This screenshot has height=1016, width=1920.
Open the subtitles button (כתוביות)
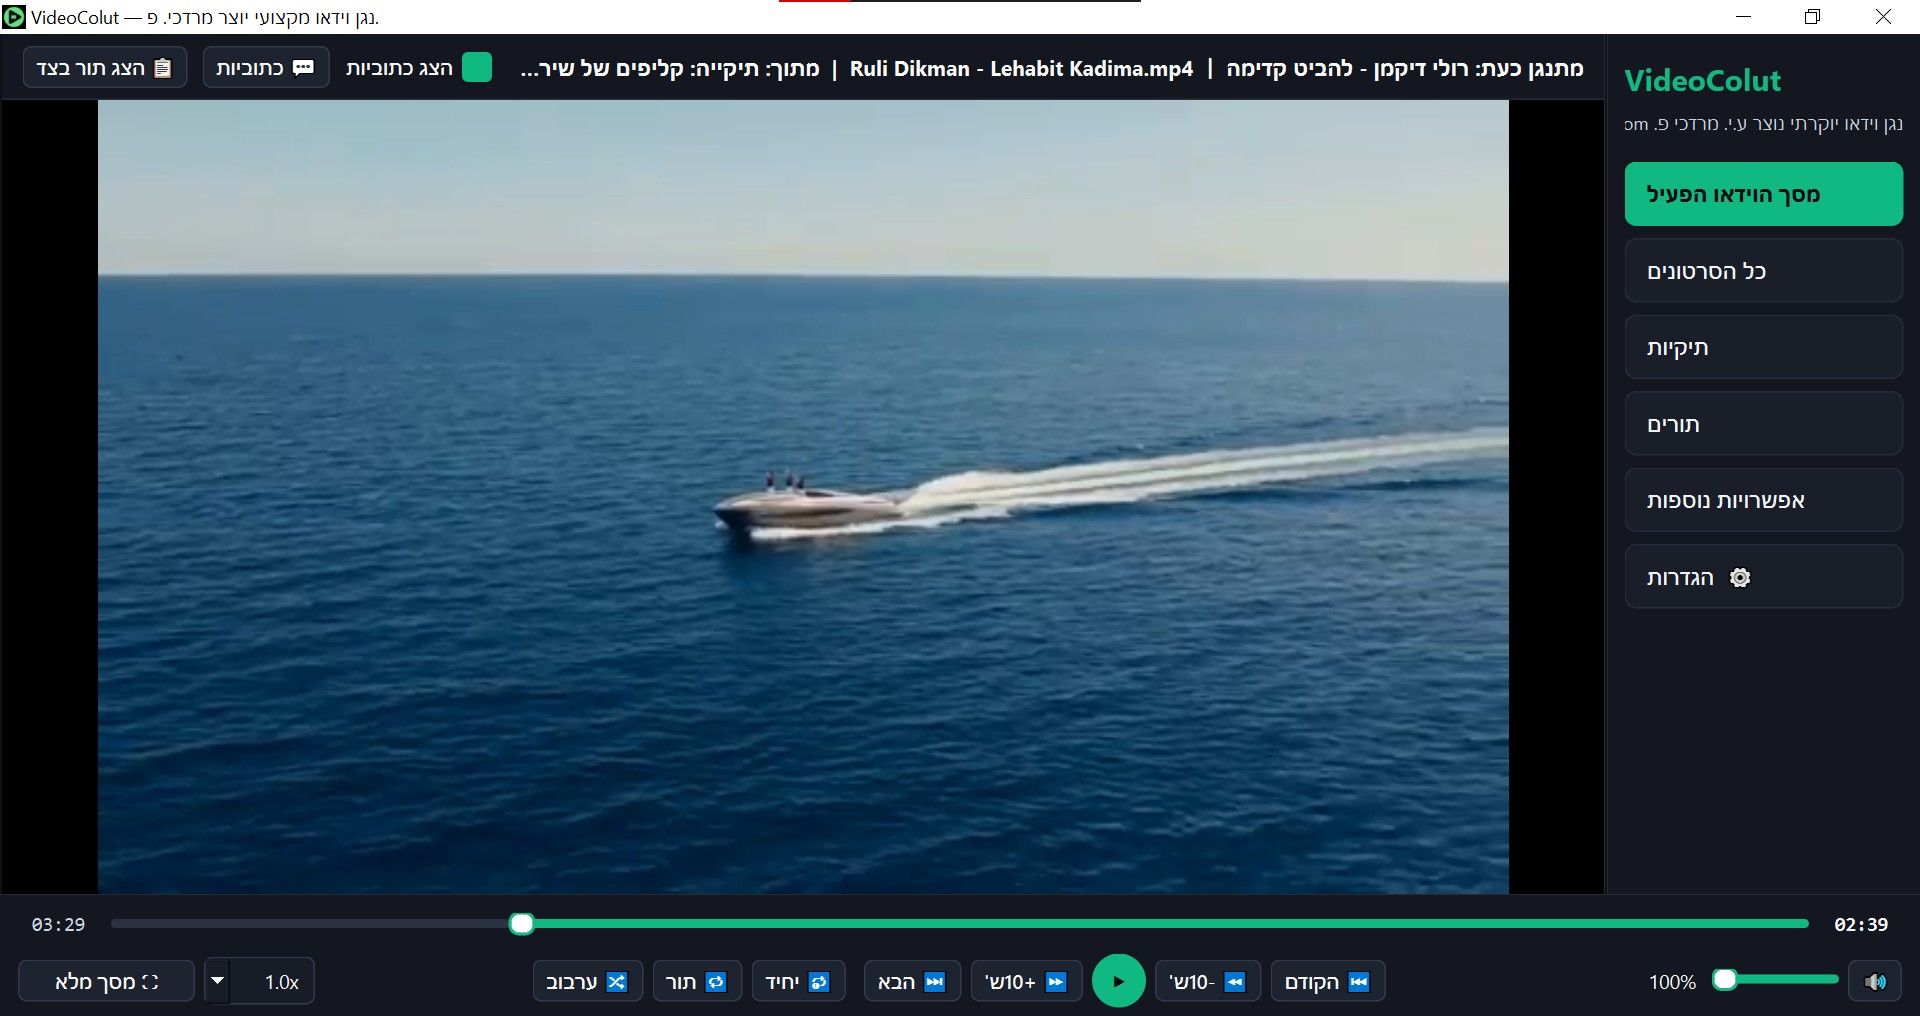pos(266,67)
